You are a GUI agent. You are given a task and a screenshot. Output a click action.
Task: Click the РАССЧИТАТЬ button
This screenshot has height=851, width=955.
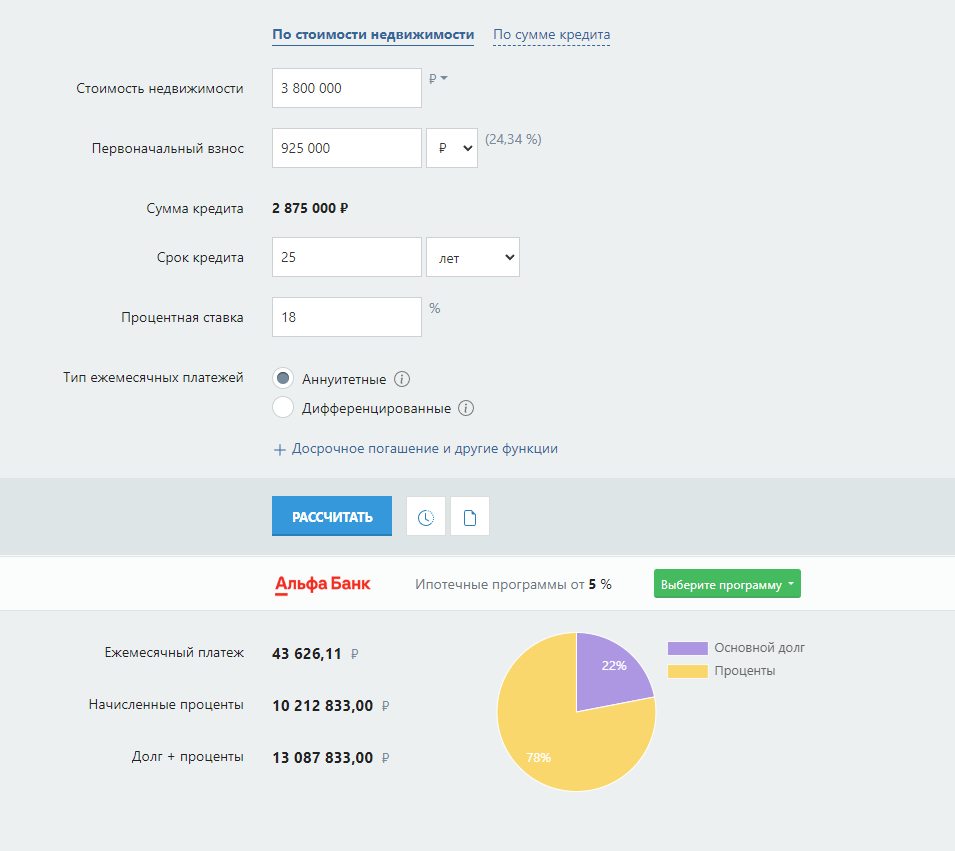pyautogui.click(x=332, y=517)
